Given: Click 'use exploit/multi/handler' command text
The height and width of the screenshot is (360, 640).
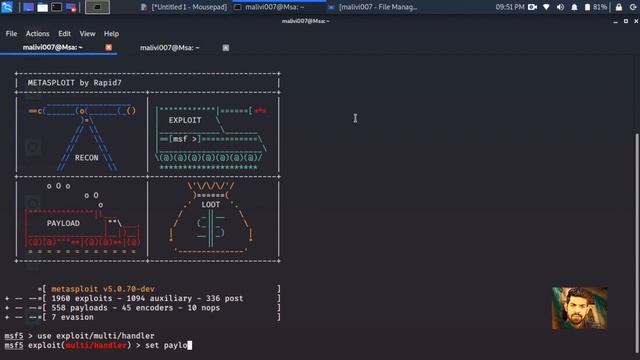Looking at the screenshot, I should tap(96, 336).
